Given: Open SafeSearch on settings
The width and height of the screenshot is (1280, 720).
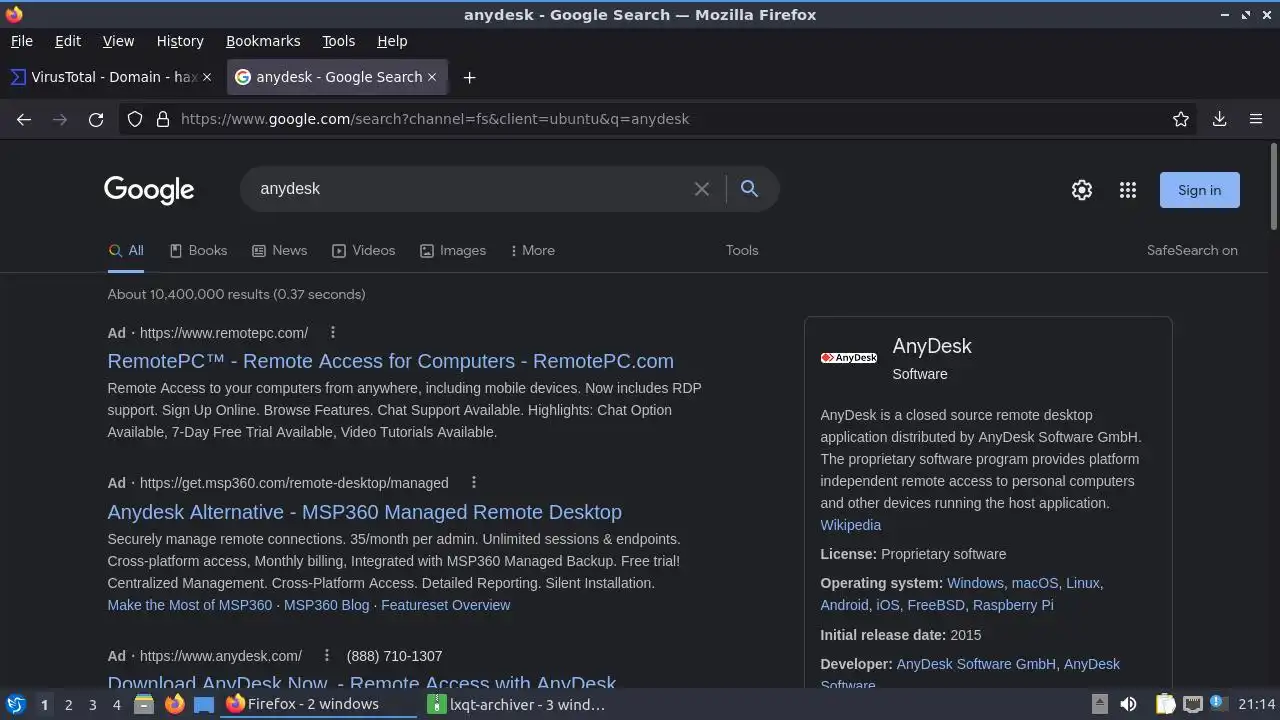Looking at the screenshot, I should coord(1192,250).
